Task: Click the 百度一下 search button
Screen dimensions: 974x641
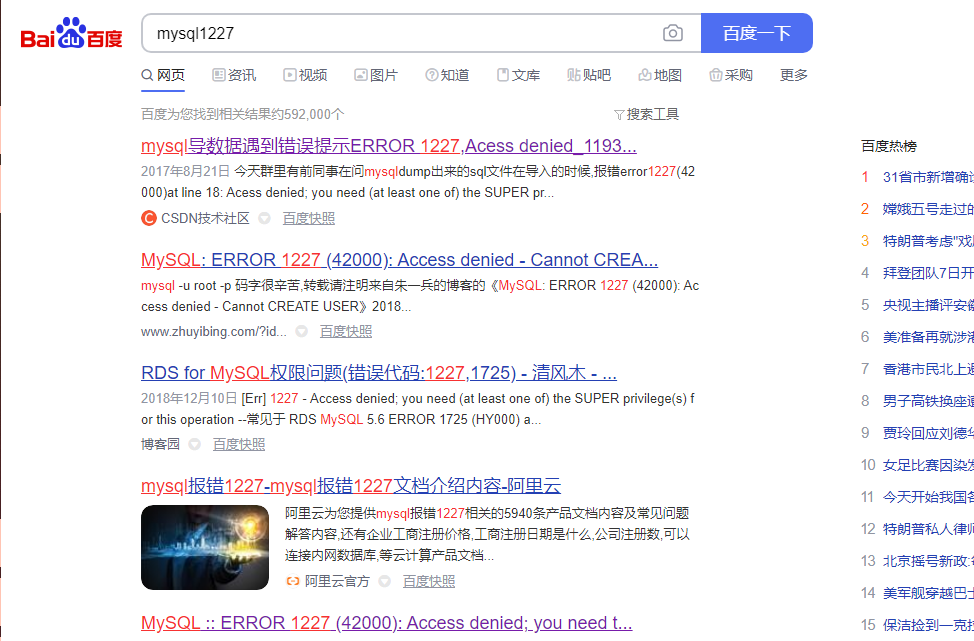Action: coord(757,33)
